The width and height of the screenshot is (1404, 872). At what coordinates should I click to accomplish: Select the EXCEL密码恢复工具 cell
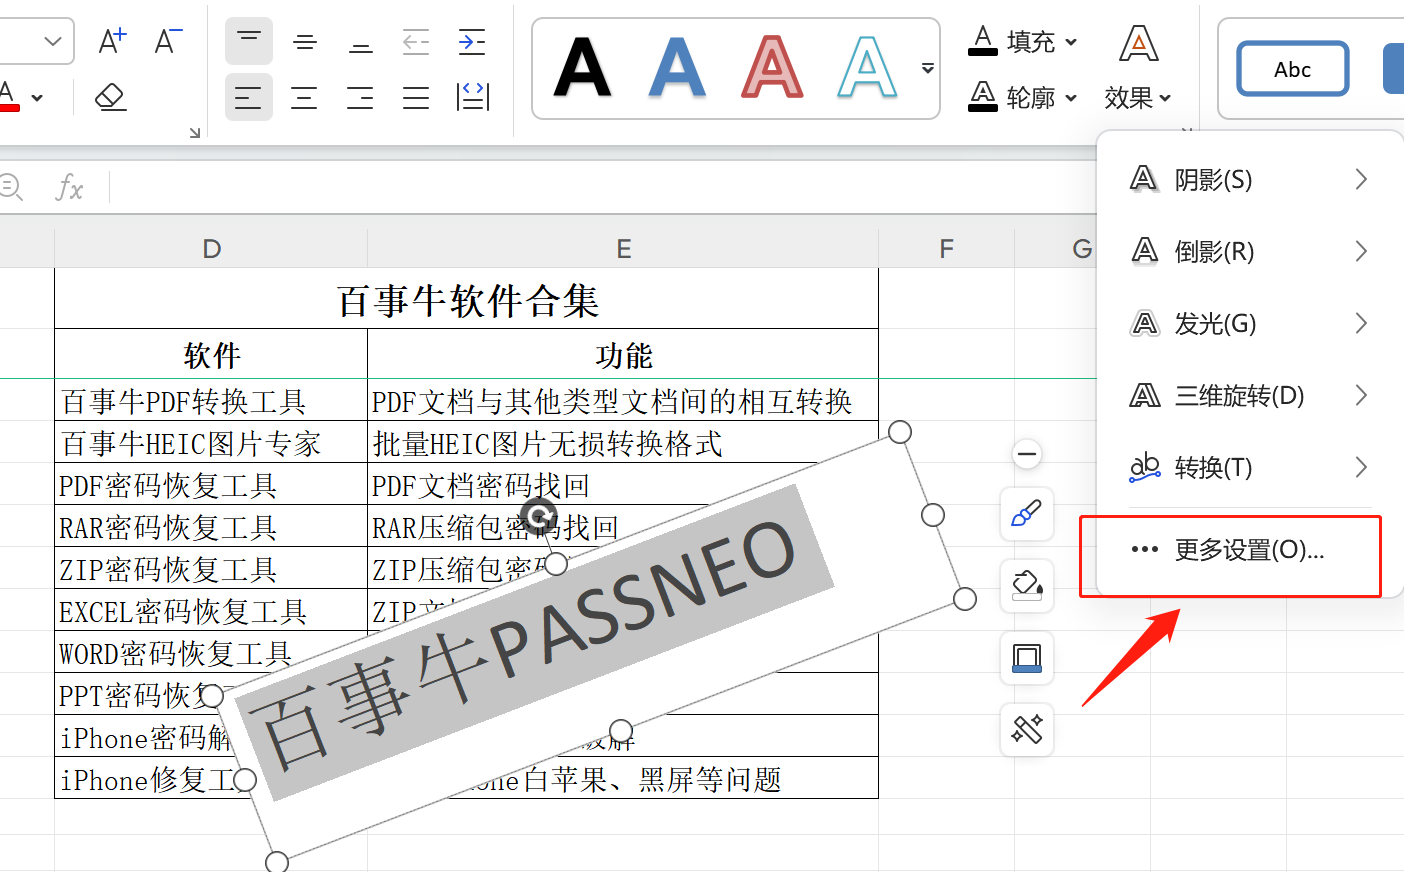click(x=211, y=610)
